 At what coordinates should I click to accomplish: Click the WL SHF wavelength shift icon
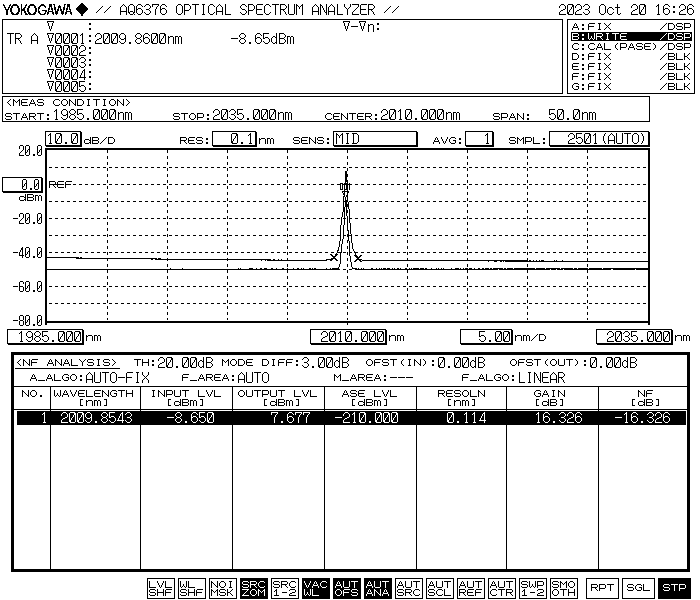(x=191, y=588)
